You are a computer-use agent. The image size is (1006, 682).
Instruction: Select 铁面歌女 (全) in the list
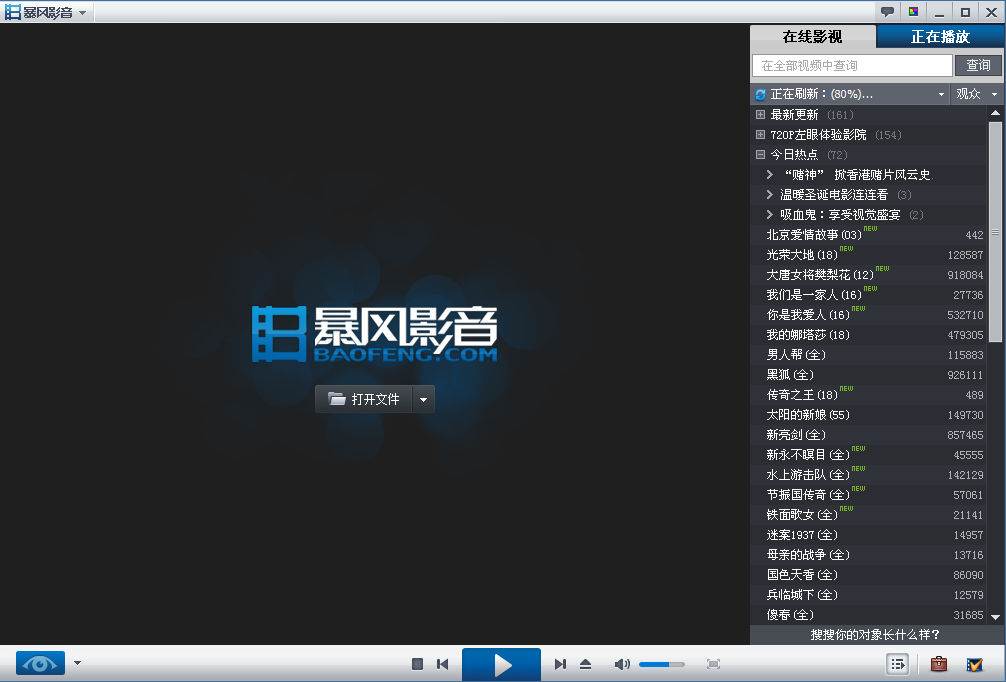tap(869, 515)
